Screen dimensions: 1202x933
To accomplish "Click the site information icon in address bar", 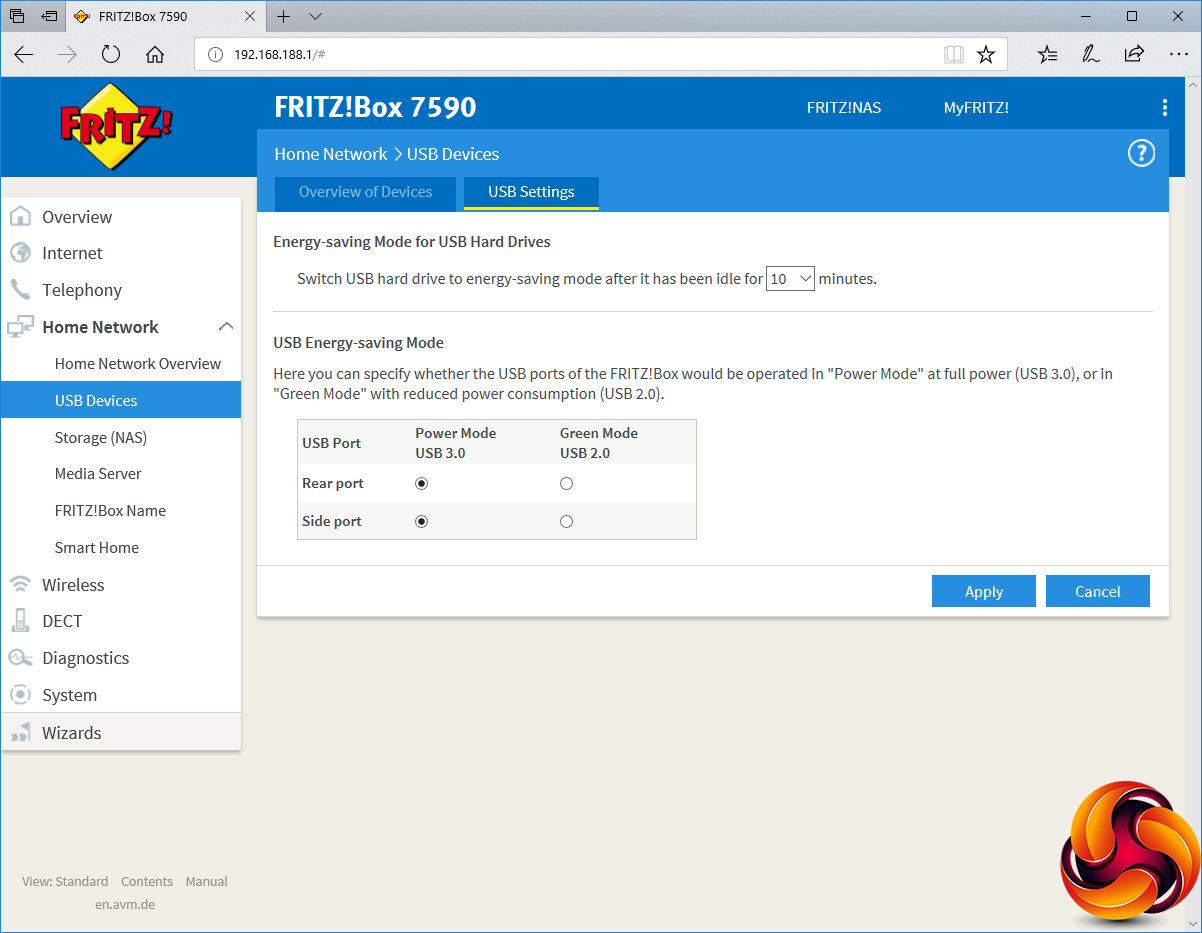I will coord(214,54).
